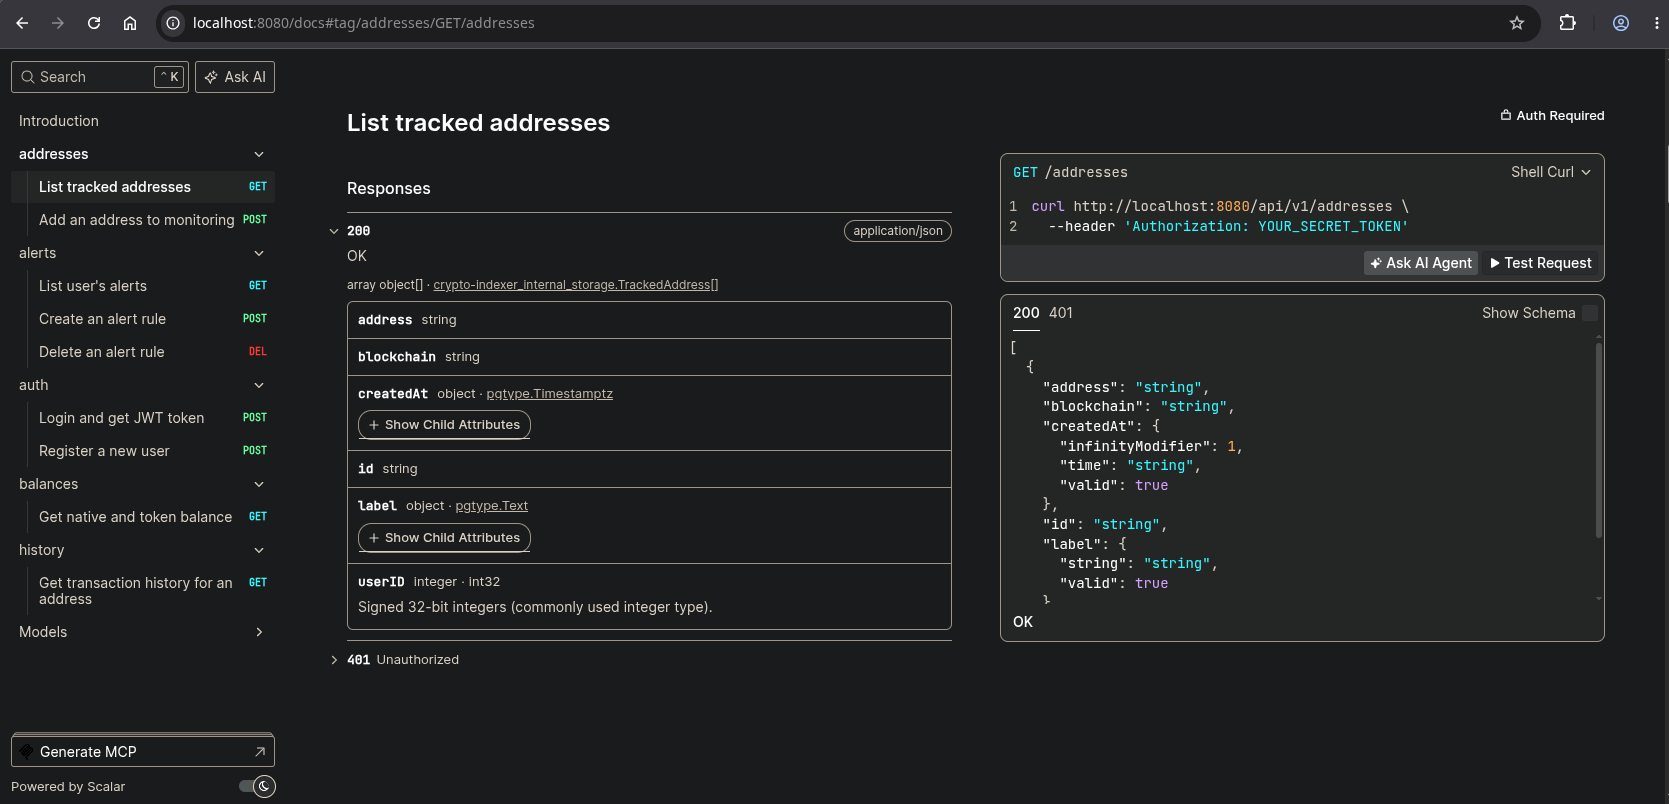Open Introduction in the sidebar
Screen dimensions: 1669x804
59,121
